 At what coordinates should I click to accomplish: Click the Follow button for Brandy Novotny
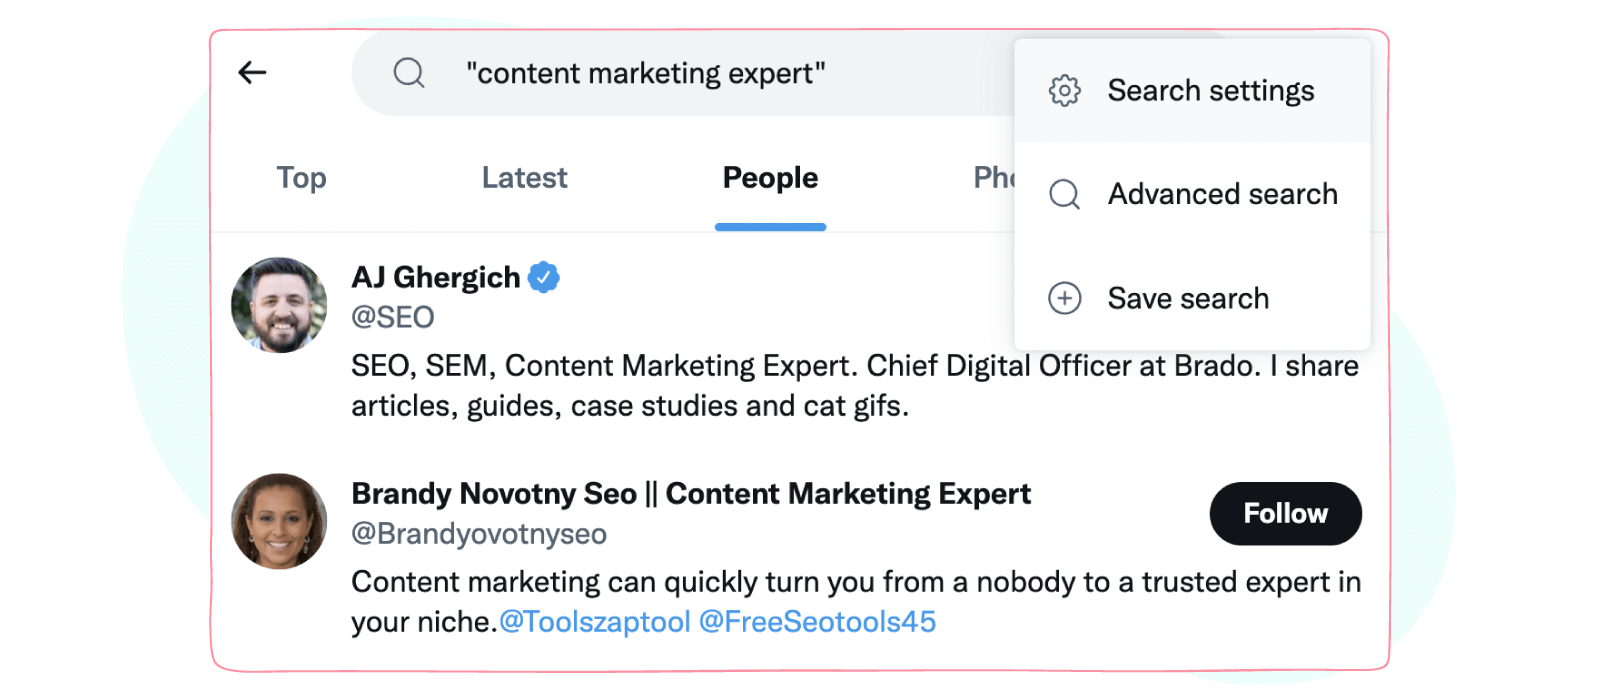pos(1285,513)
